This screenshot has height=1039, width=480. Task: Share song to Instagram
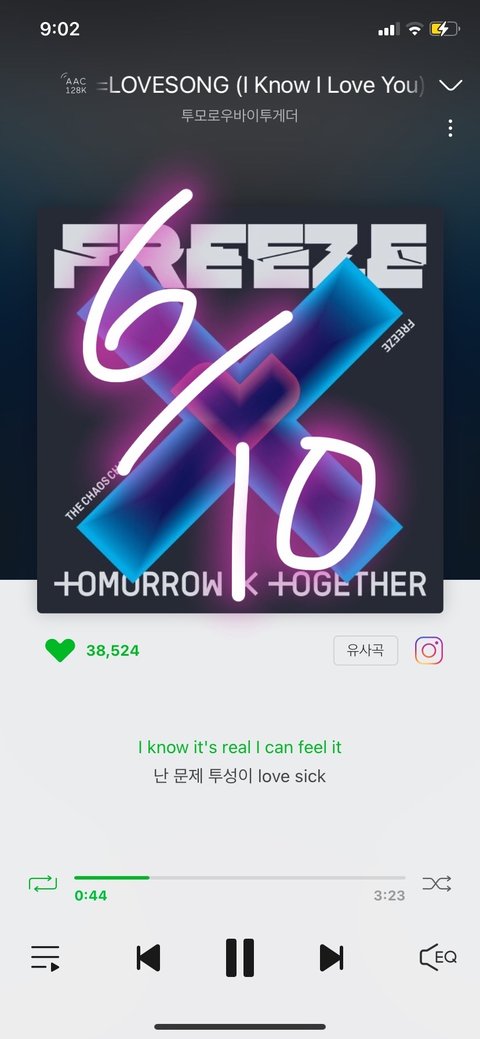(x=429, y=651)
